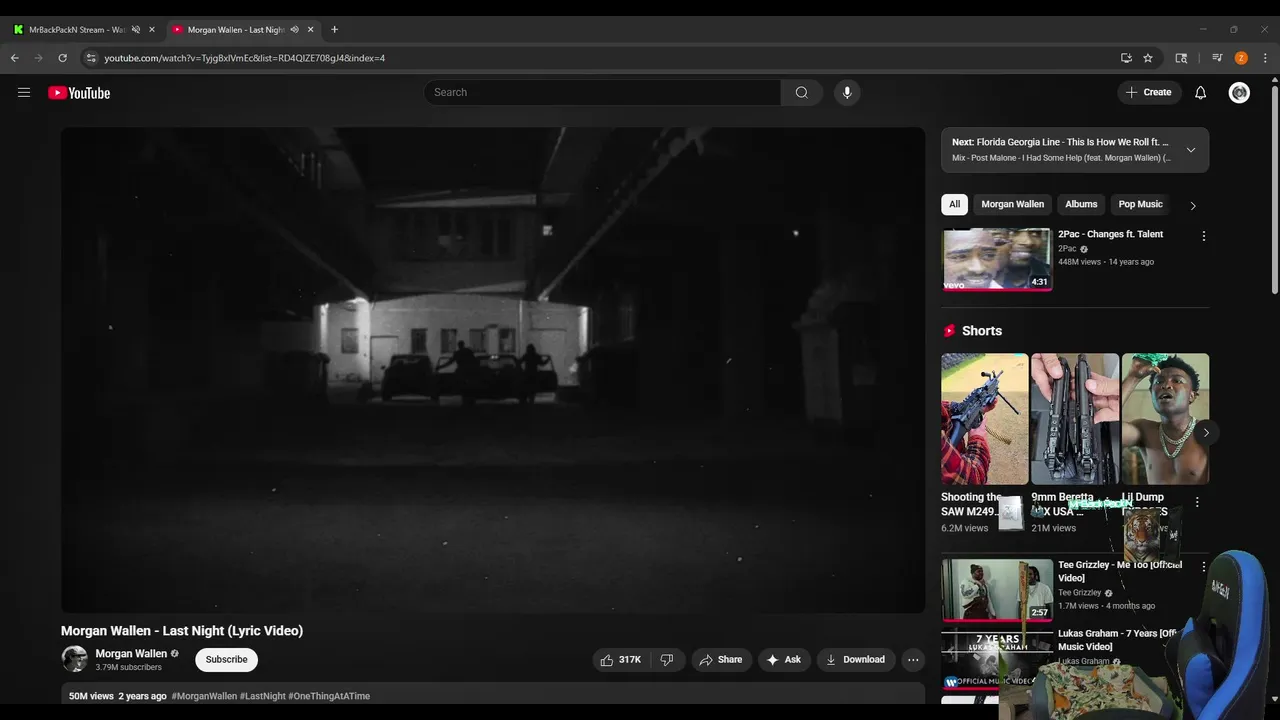Open the more actions three-dot button

[x=913, y=659]
